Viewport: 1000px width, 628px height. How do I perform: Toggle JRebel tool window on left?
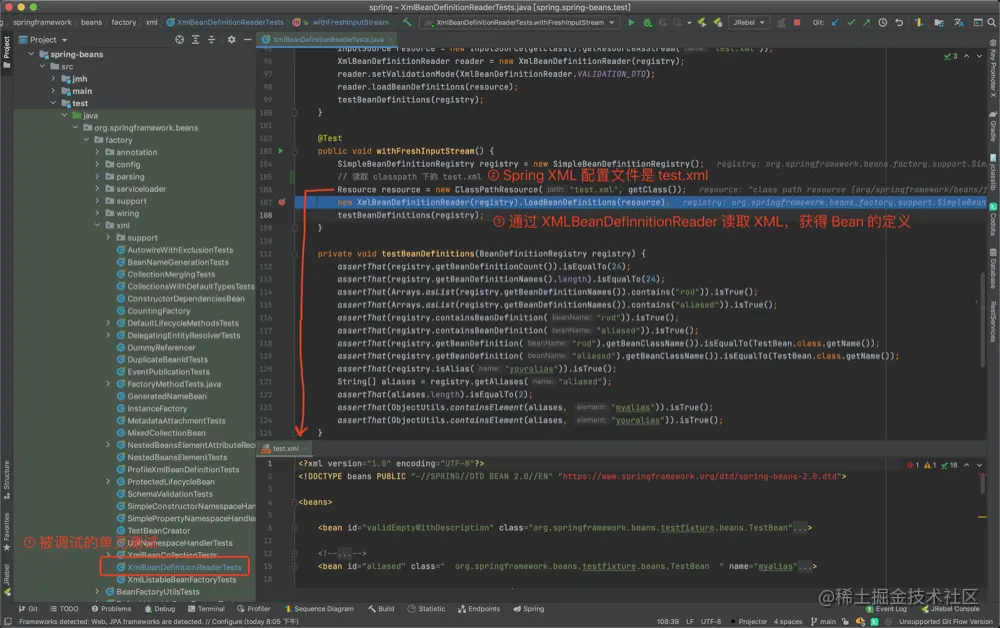pyautogui.click(x=6, y=579)
